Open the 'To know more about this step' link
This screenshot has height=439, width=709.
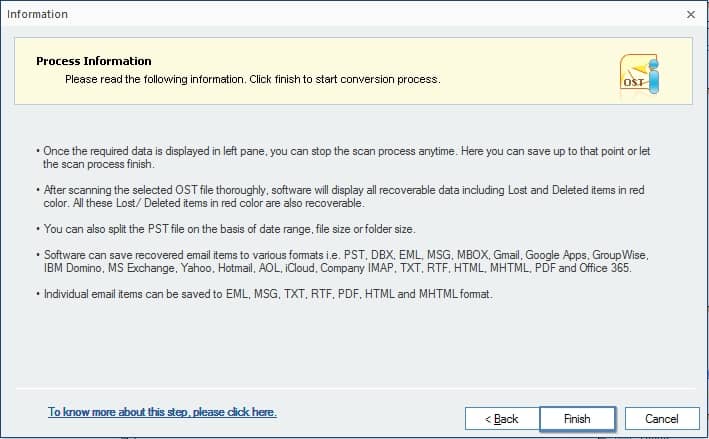tap(162, 412)
